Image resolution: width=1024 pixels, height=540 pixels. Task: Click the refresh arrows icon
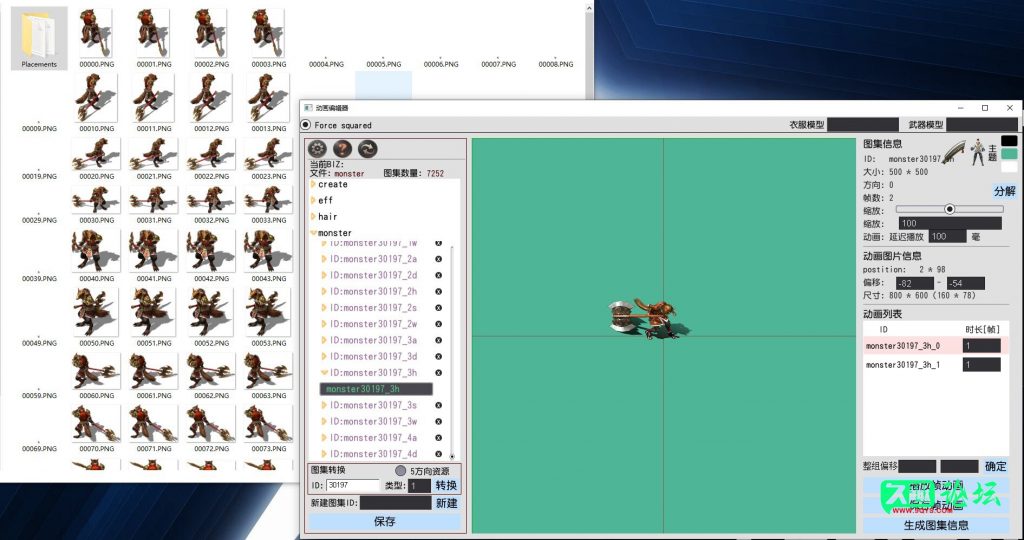368,149
